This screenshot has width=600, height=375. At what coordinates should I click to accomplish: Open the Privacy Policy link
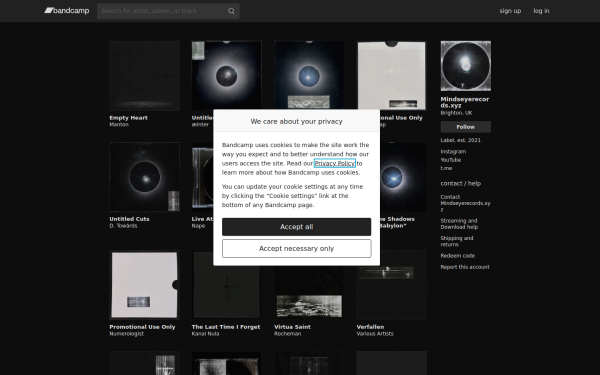point(334,163)
